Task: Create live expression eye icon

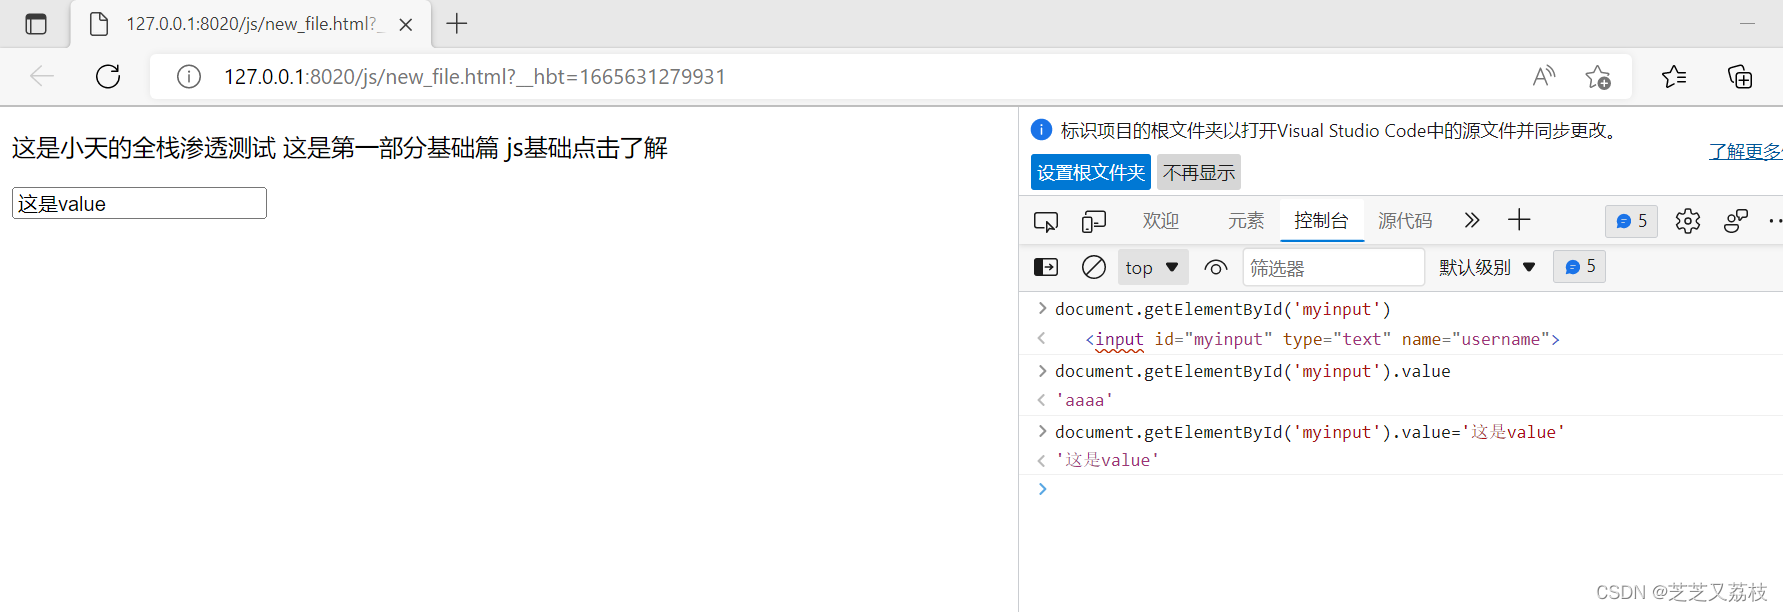Action: point(1216,267)
